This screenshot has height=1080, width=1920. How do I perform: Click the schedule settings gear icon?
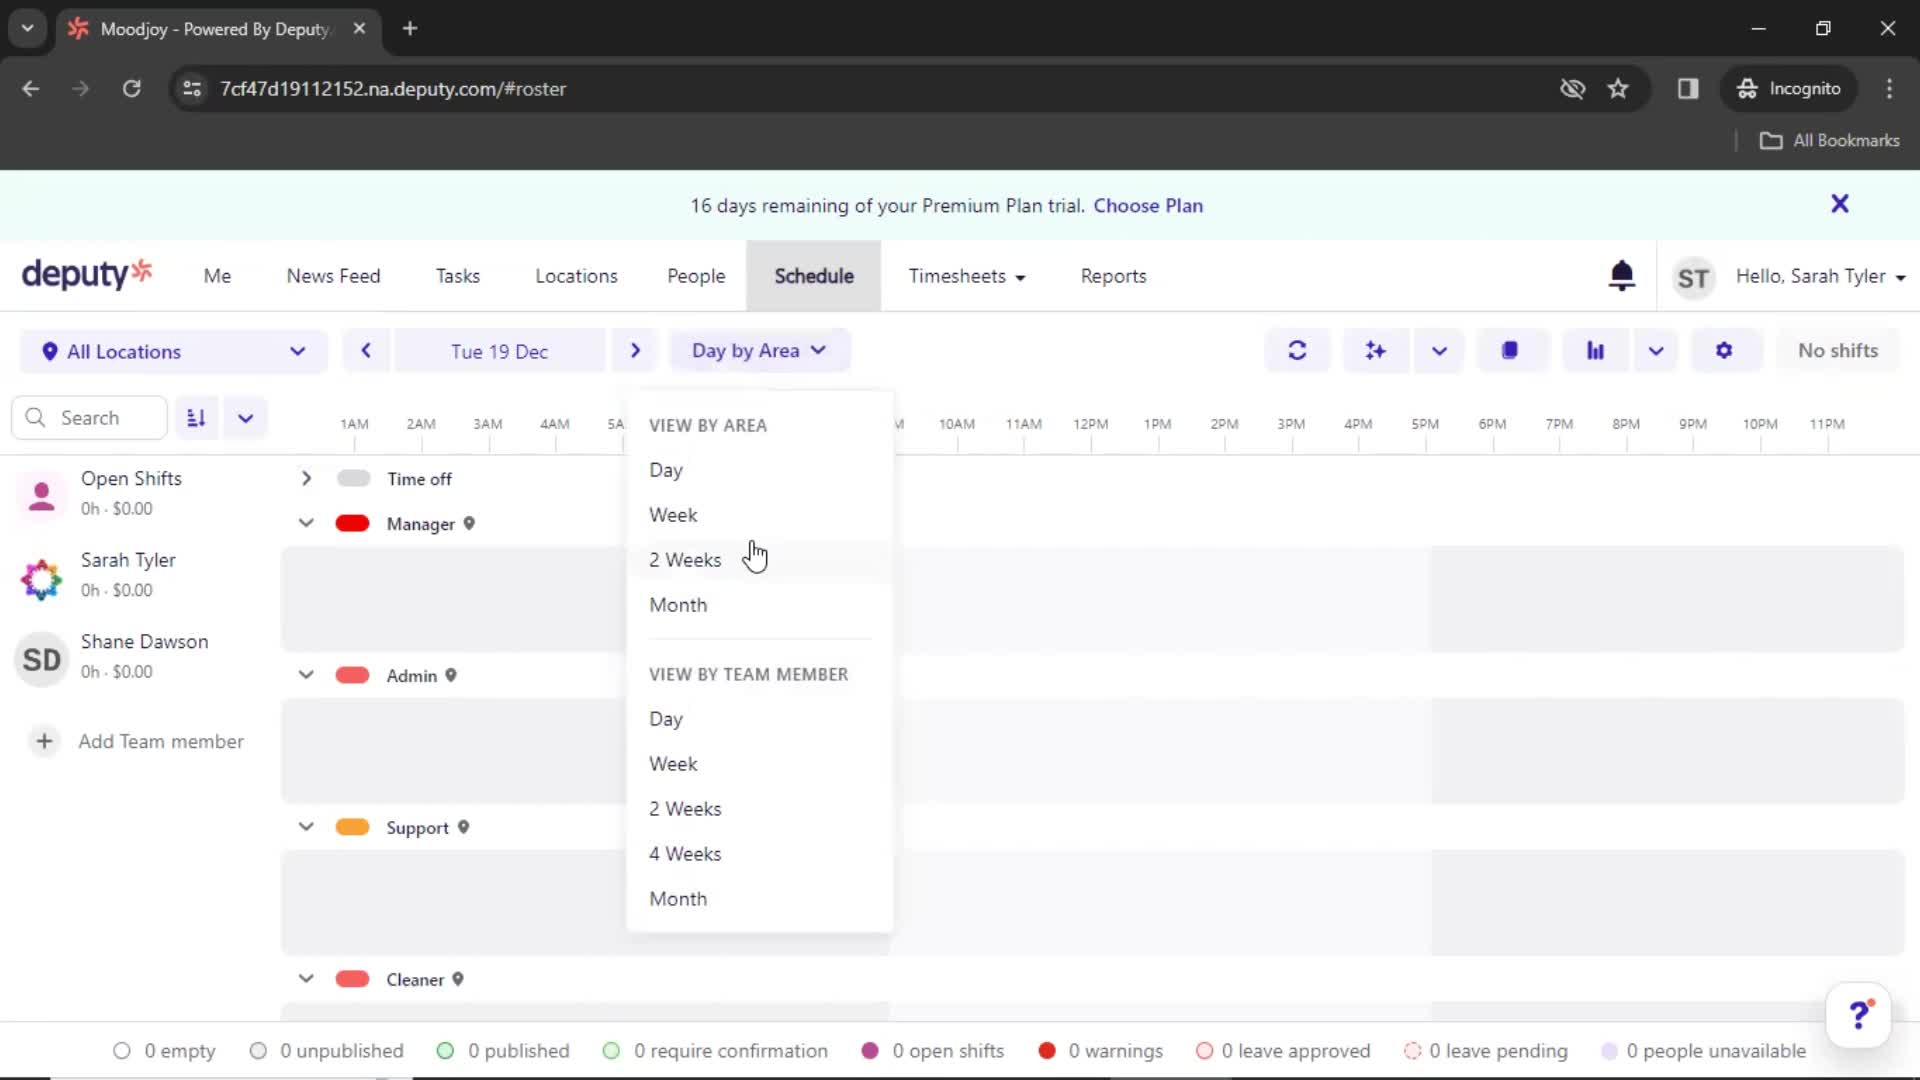tap(1725, 351)
